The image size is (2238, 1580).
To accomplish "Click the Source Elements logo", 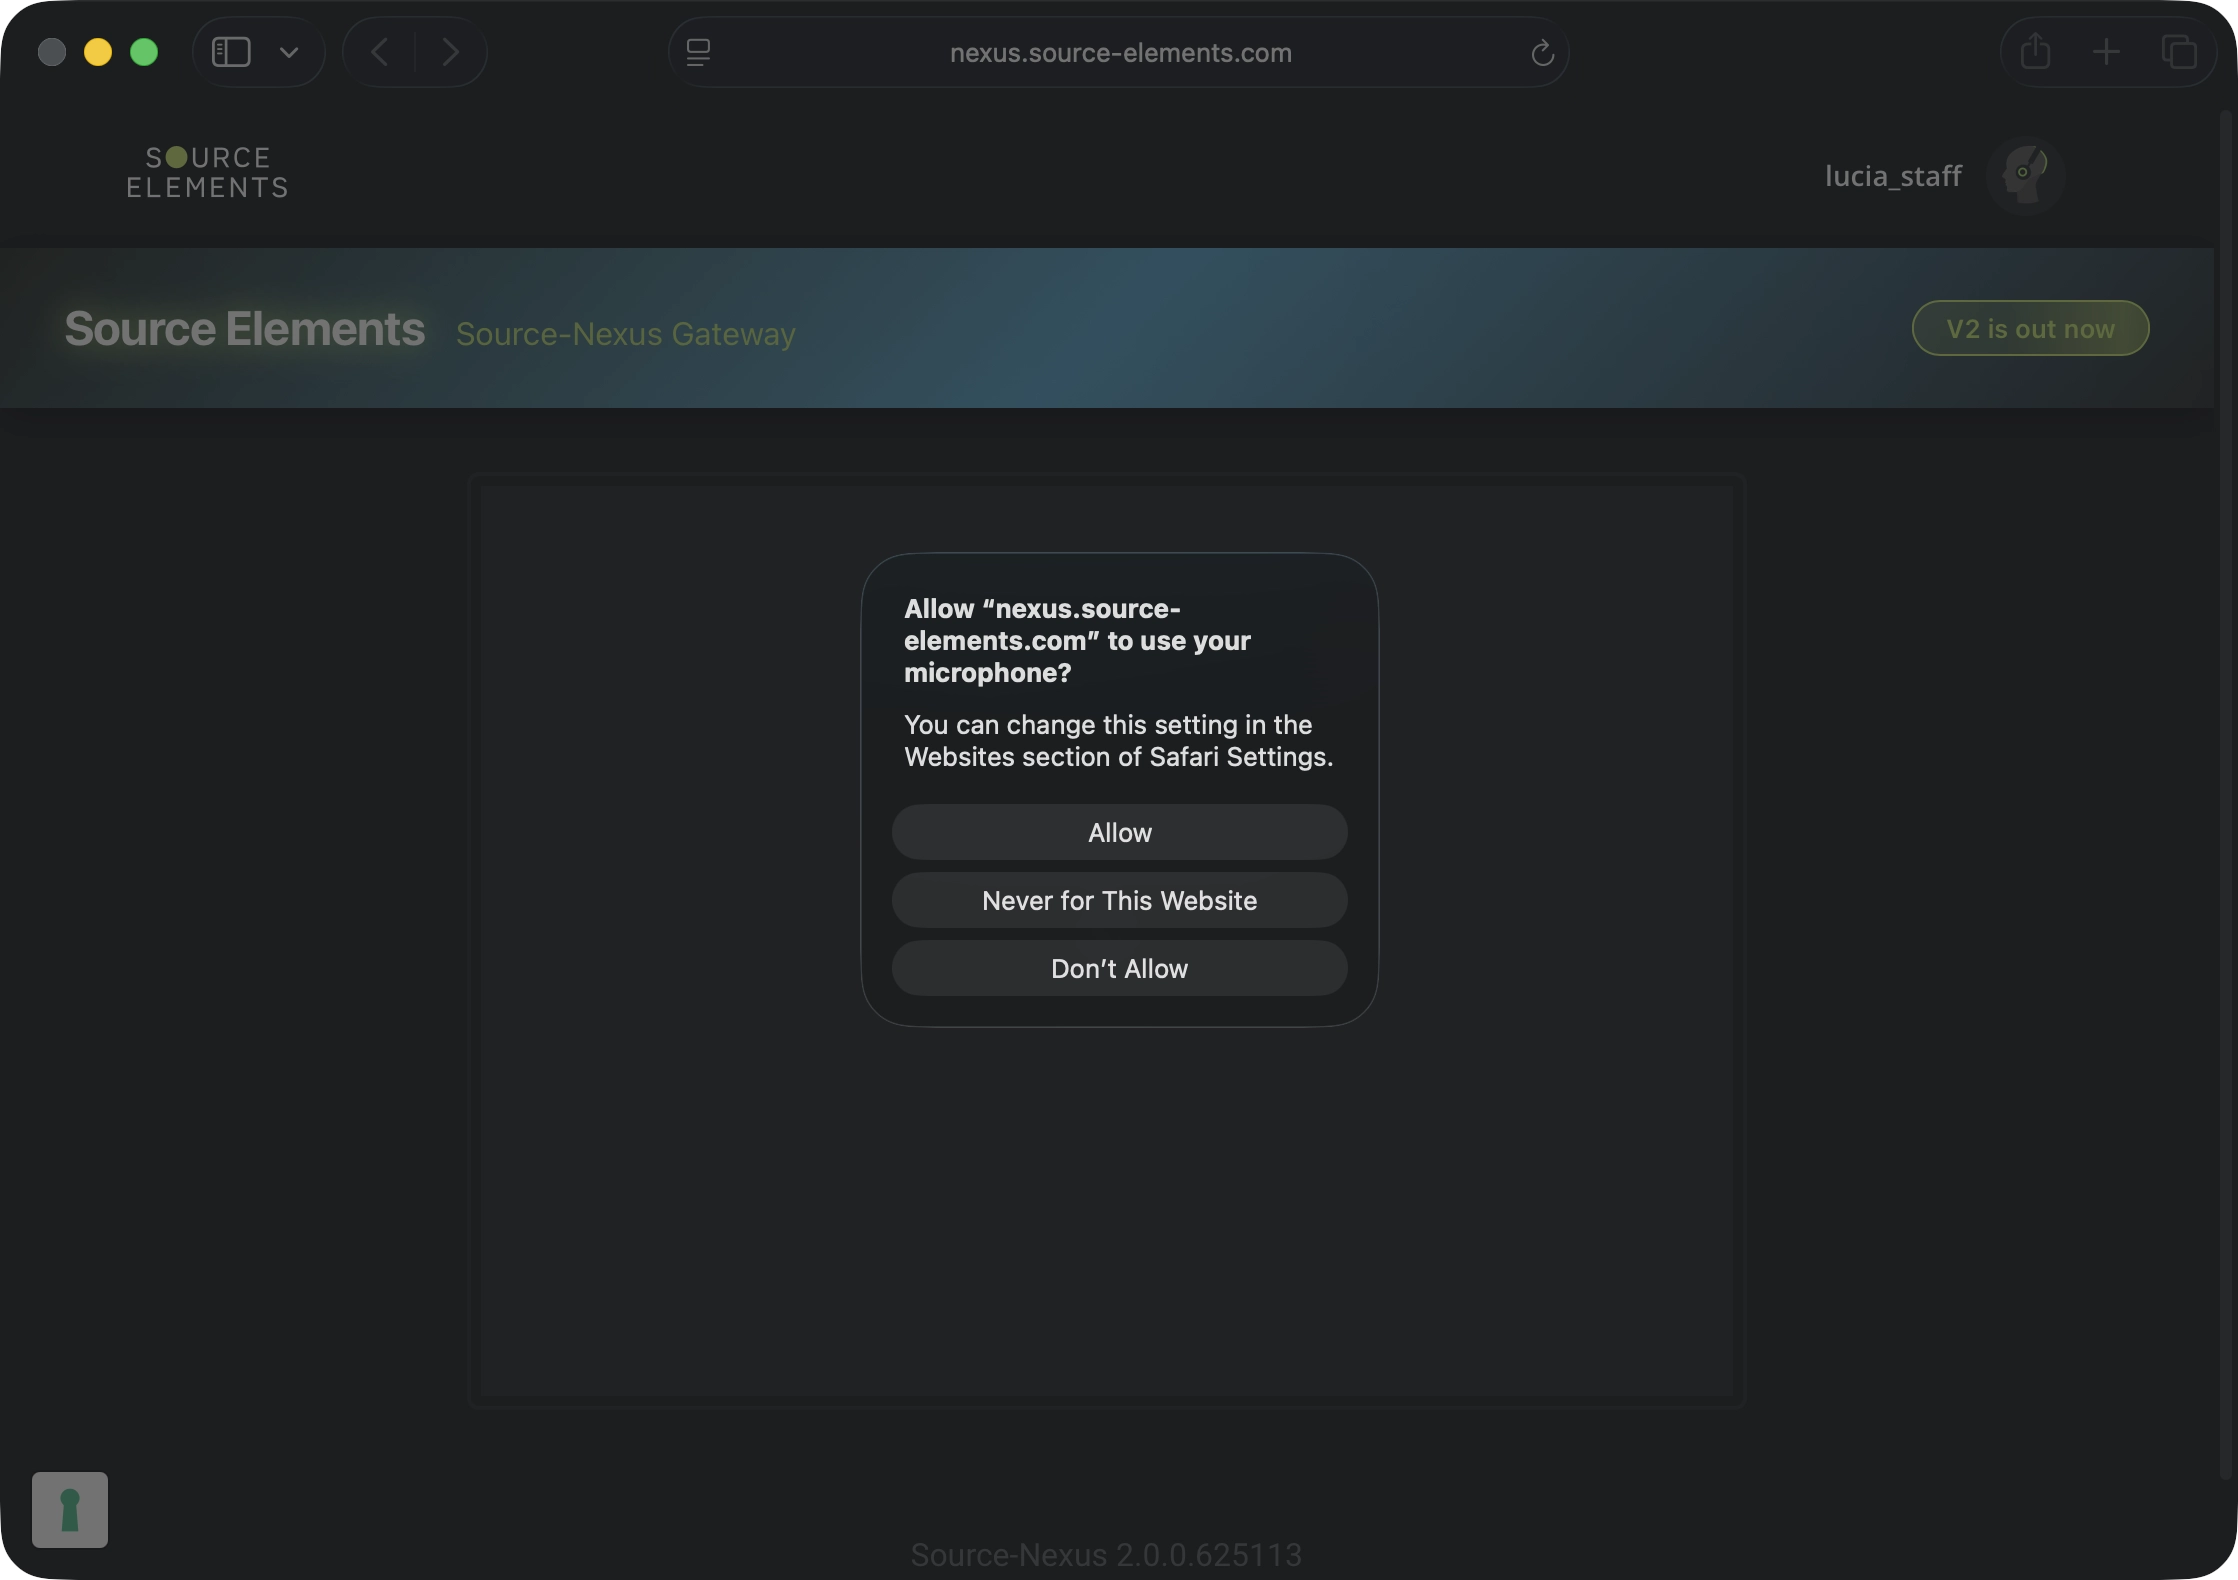I will coord(207,172).
